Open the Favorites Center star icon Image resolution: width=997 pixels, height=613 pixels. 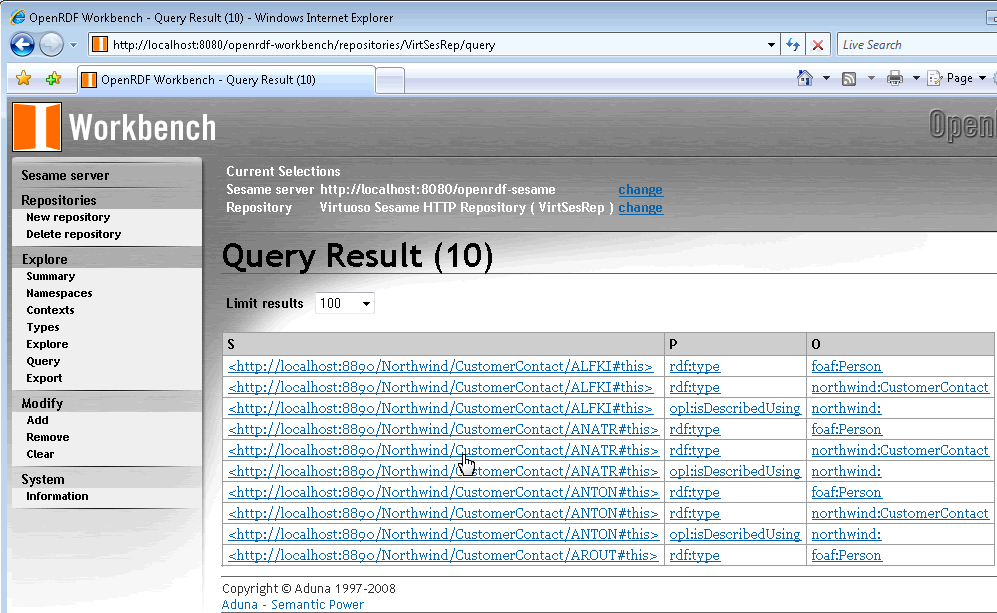[x=23, y=79]
